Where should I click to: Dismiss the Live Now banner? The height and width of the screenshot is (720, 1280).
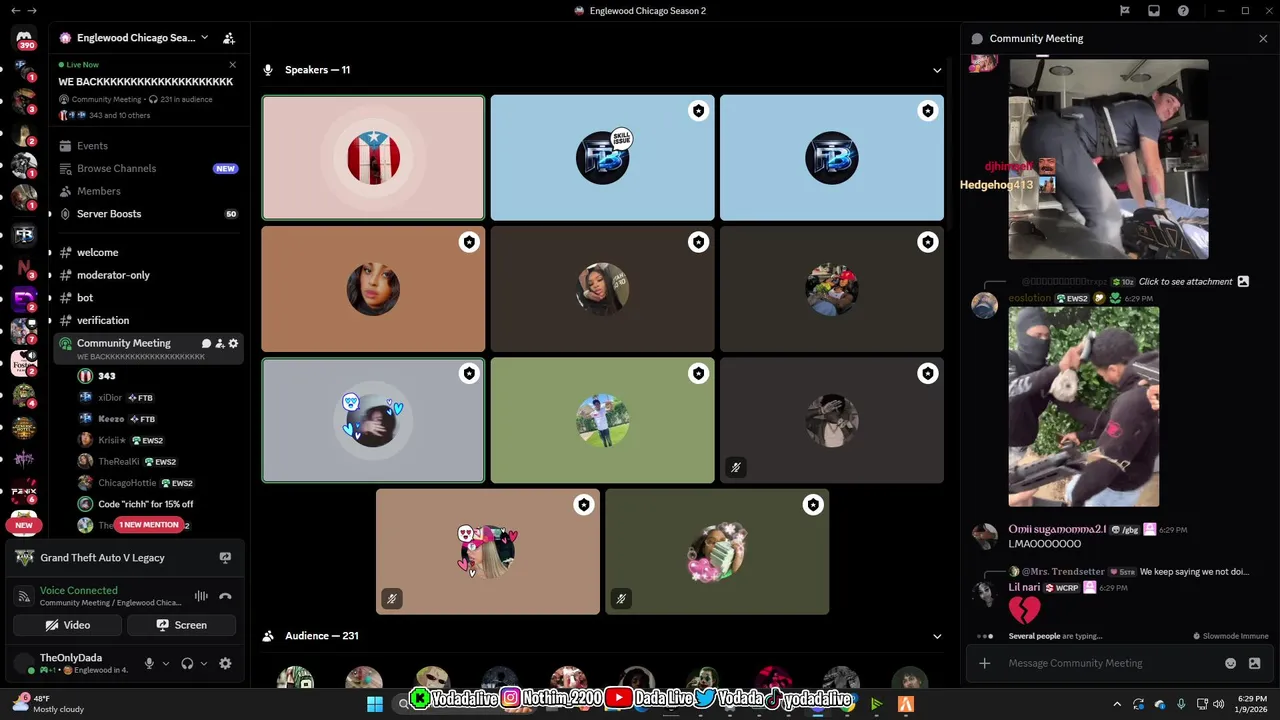pyautogui.click(x=232, y=65)
